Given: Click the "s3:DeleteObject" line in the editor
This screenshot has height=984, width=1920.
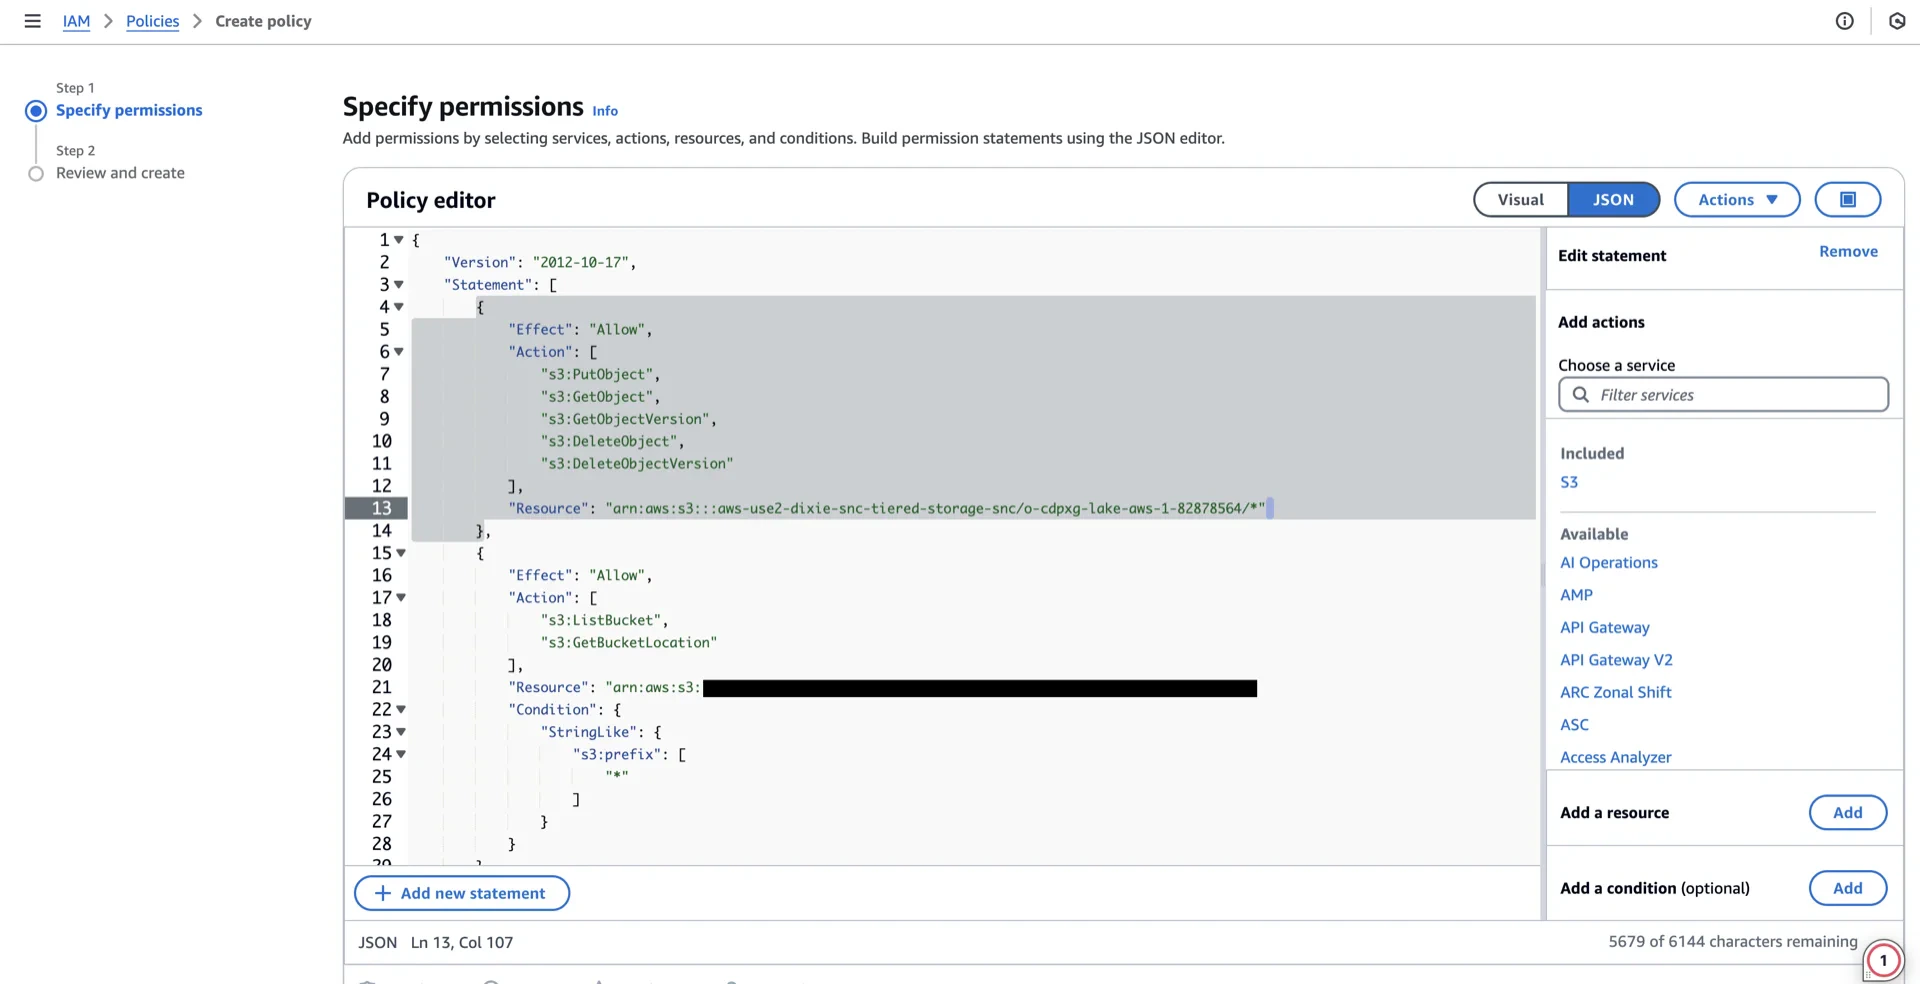Looking at the screenshot, I should pos(612,442).
